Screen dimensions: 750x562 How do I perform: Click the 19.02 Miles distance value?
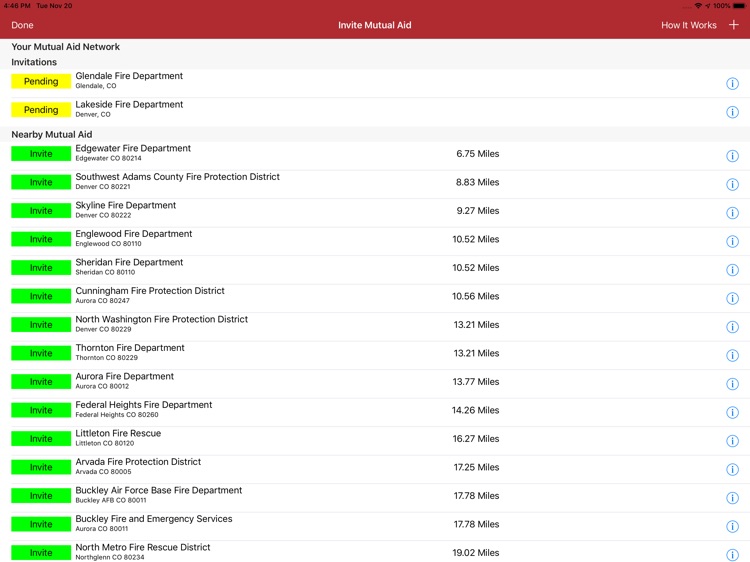tap(476, 553)
